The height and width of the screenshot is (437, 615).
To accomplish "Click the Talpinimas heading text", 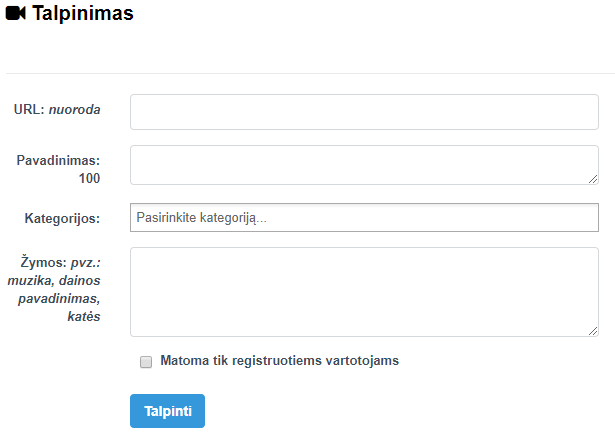I will (83, 14).
